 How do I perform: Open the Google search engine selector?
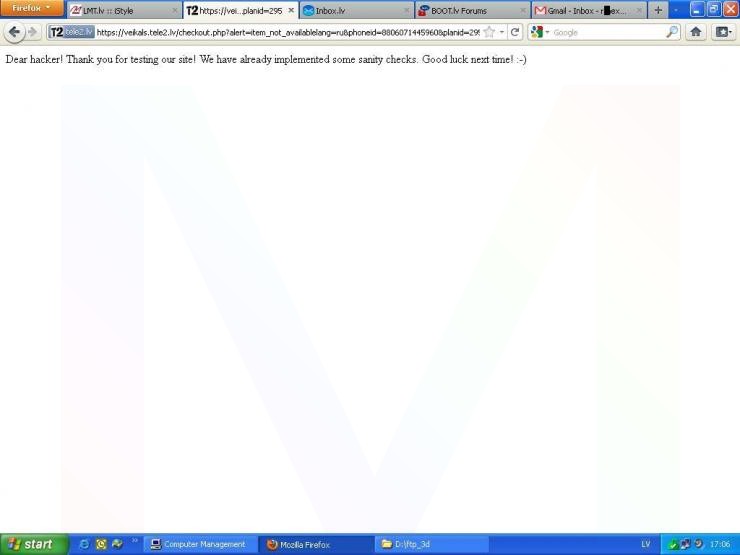coord(540,32)
